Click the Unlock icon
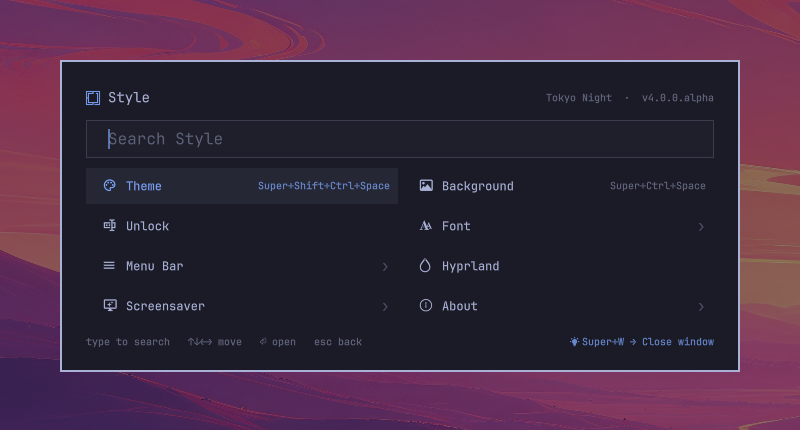Image resolution: width=800 pixels, height=430 pixels. [x=109, y=225]
